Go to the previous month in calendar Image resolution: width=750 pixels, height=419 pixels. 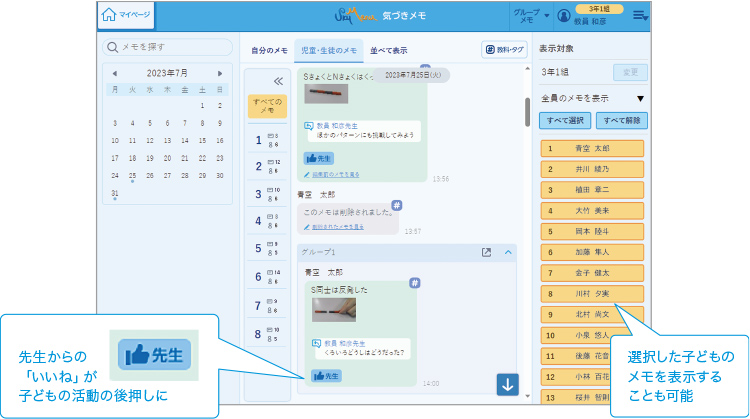114,74
